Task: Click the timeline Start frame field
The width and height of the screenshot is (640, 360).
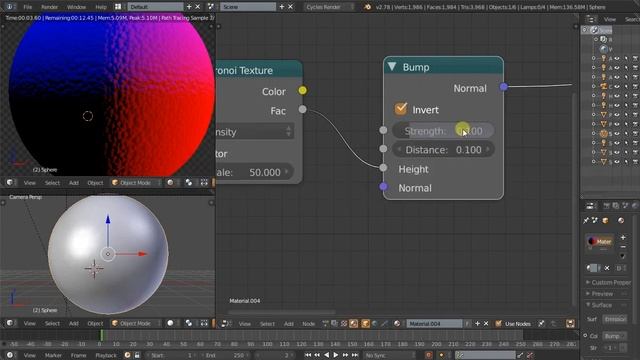Action: [x=171, y=355]
